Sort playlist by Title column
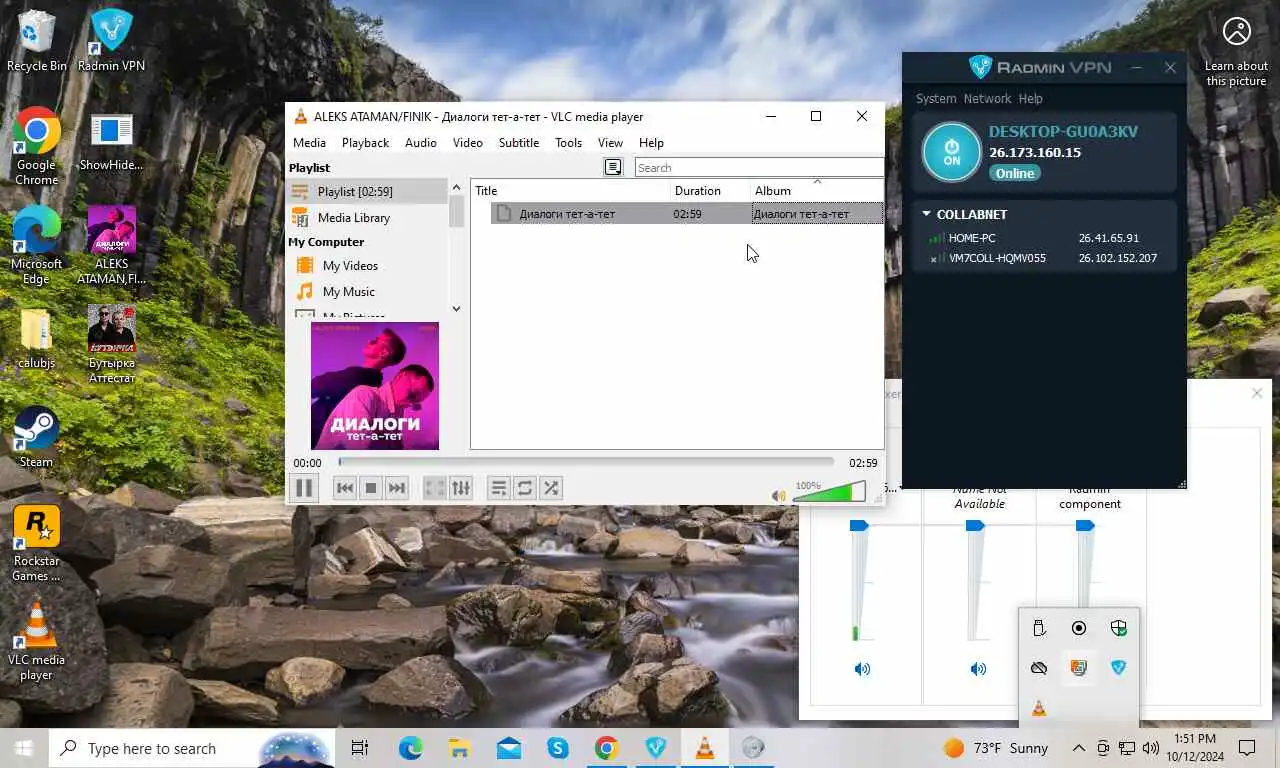This screenshot has height=768, width=1280. pyautogui.click(x=570, y=190)
